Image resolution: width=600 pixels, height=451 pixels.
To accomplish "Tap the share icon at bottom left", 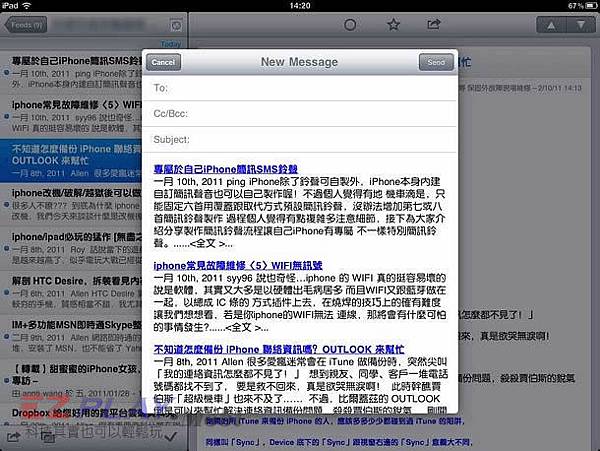I will [13, 437].
